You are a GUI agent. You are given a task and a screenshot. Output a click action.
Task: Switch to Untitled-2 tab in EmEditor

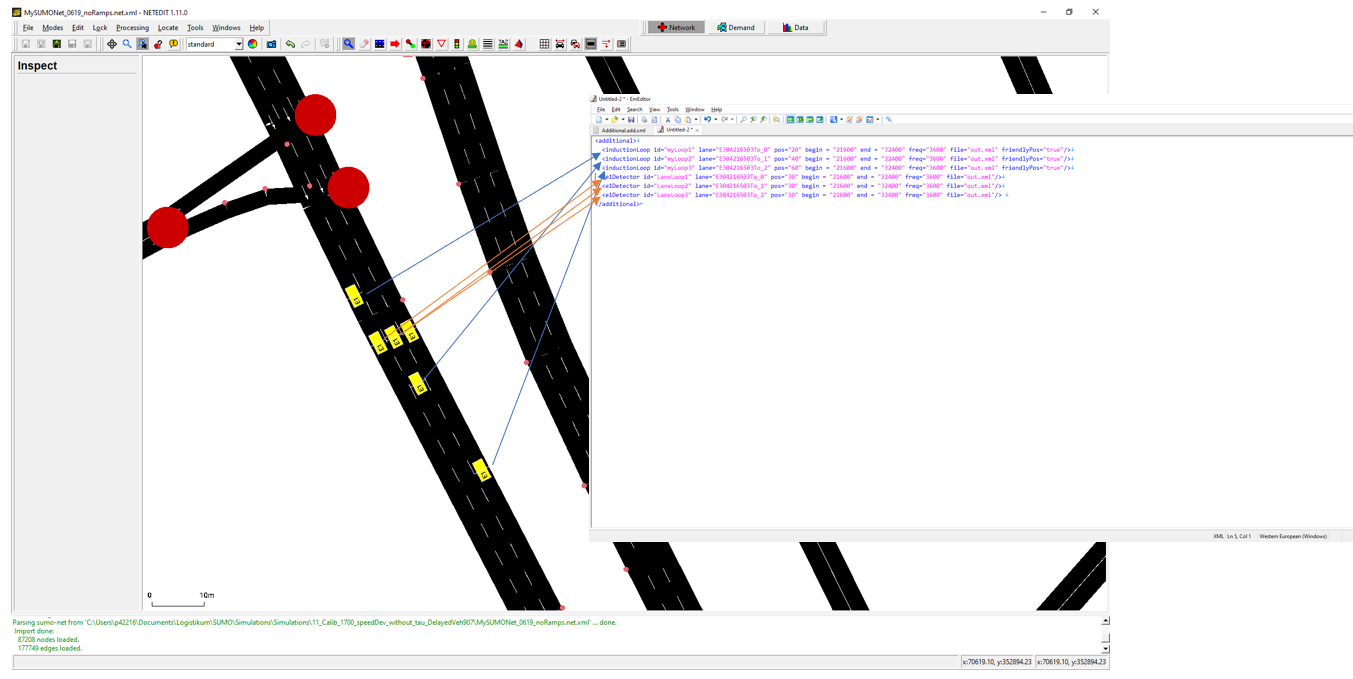coord(677,130)
